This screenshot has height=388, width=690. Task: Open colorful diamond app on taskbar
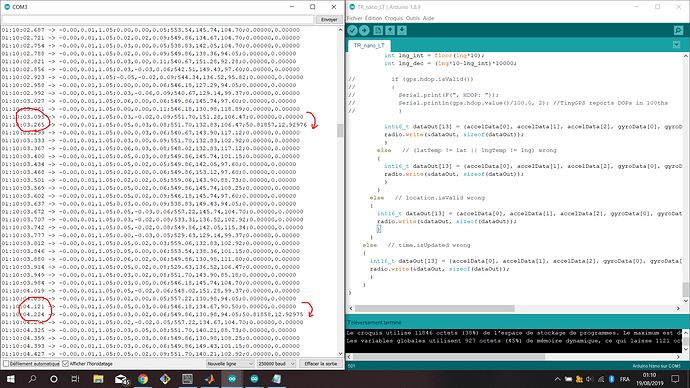click(165, 379)
